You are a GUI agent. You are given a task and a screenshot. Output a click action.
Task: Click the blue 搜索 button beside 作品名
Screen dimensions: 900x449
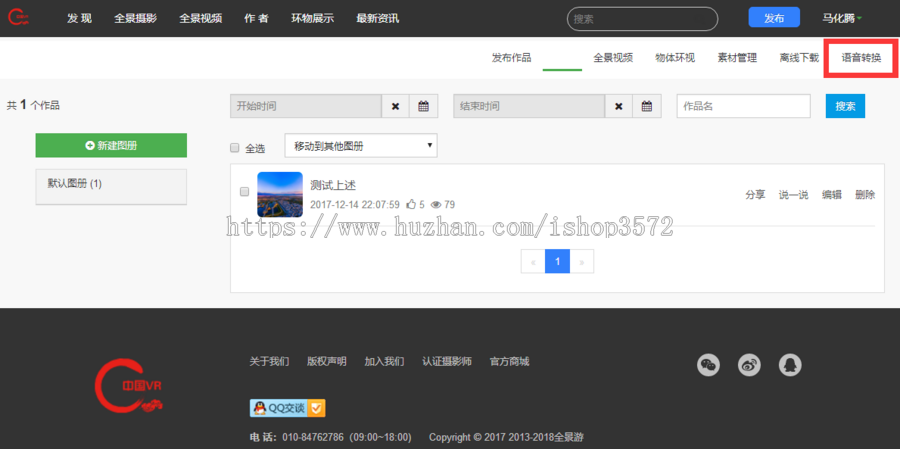click(845, 106)
